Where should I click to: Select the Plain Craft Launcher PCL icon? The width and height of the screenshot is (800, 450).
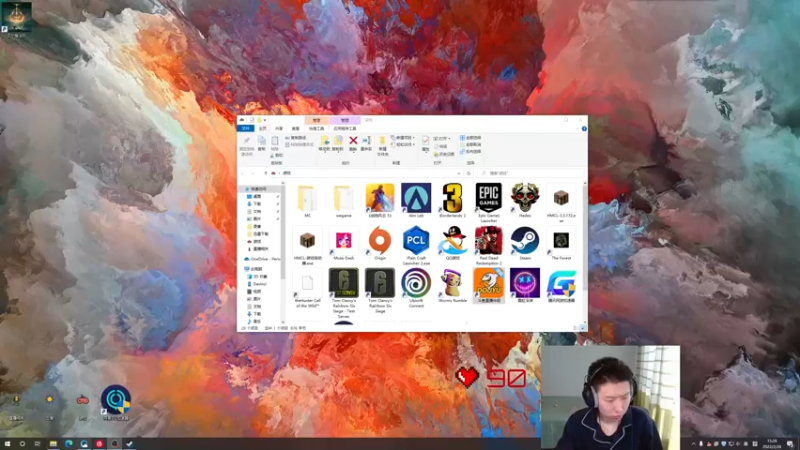point(416,245)
